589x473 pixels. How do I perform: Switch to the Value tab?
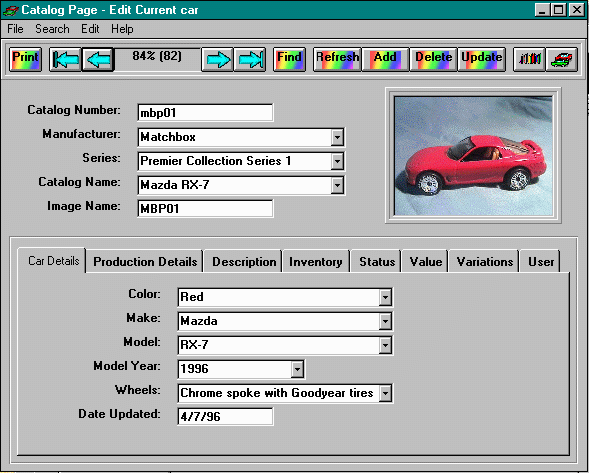pos(426,261)
